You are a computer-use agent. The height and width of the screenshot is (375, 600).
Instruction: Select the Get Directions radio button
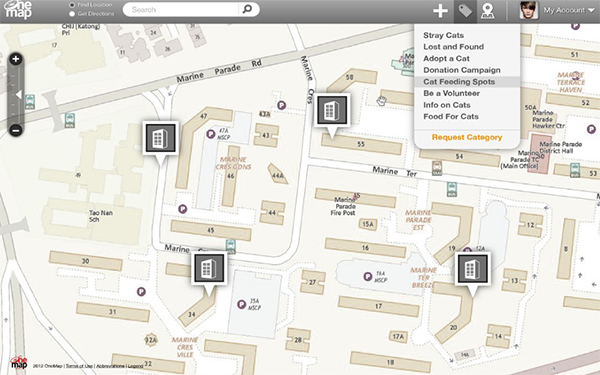72,14
